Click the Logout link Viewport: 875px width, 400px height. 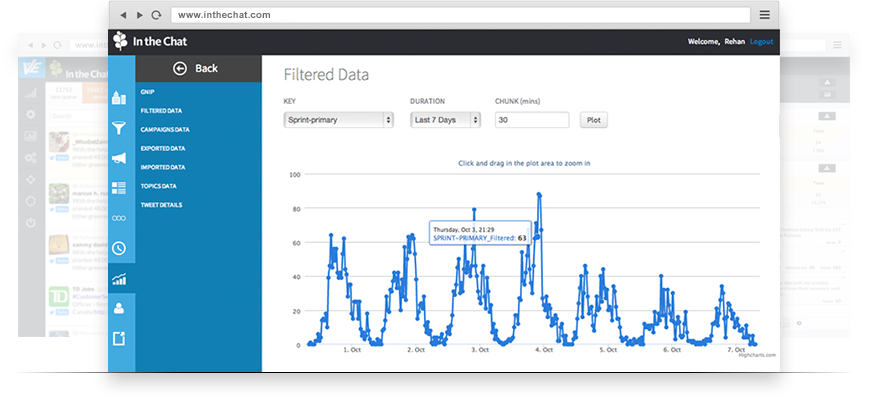coord(761,42)
